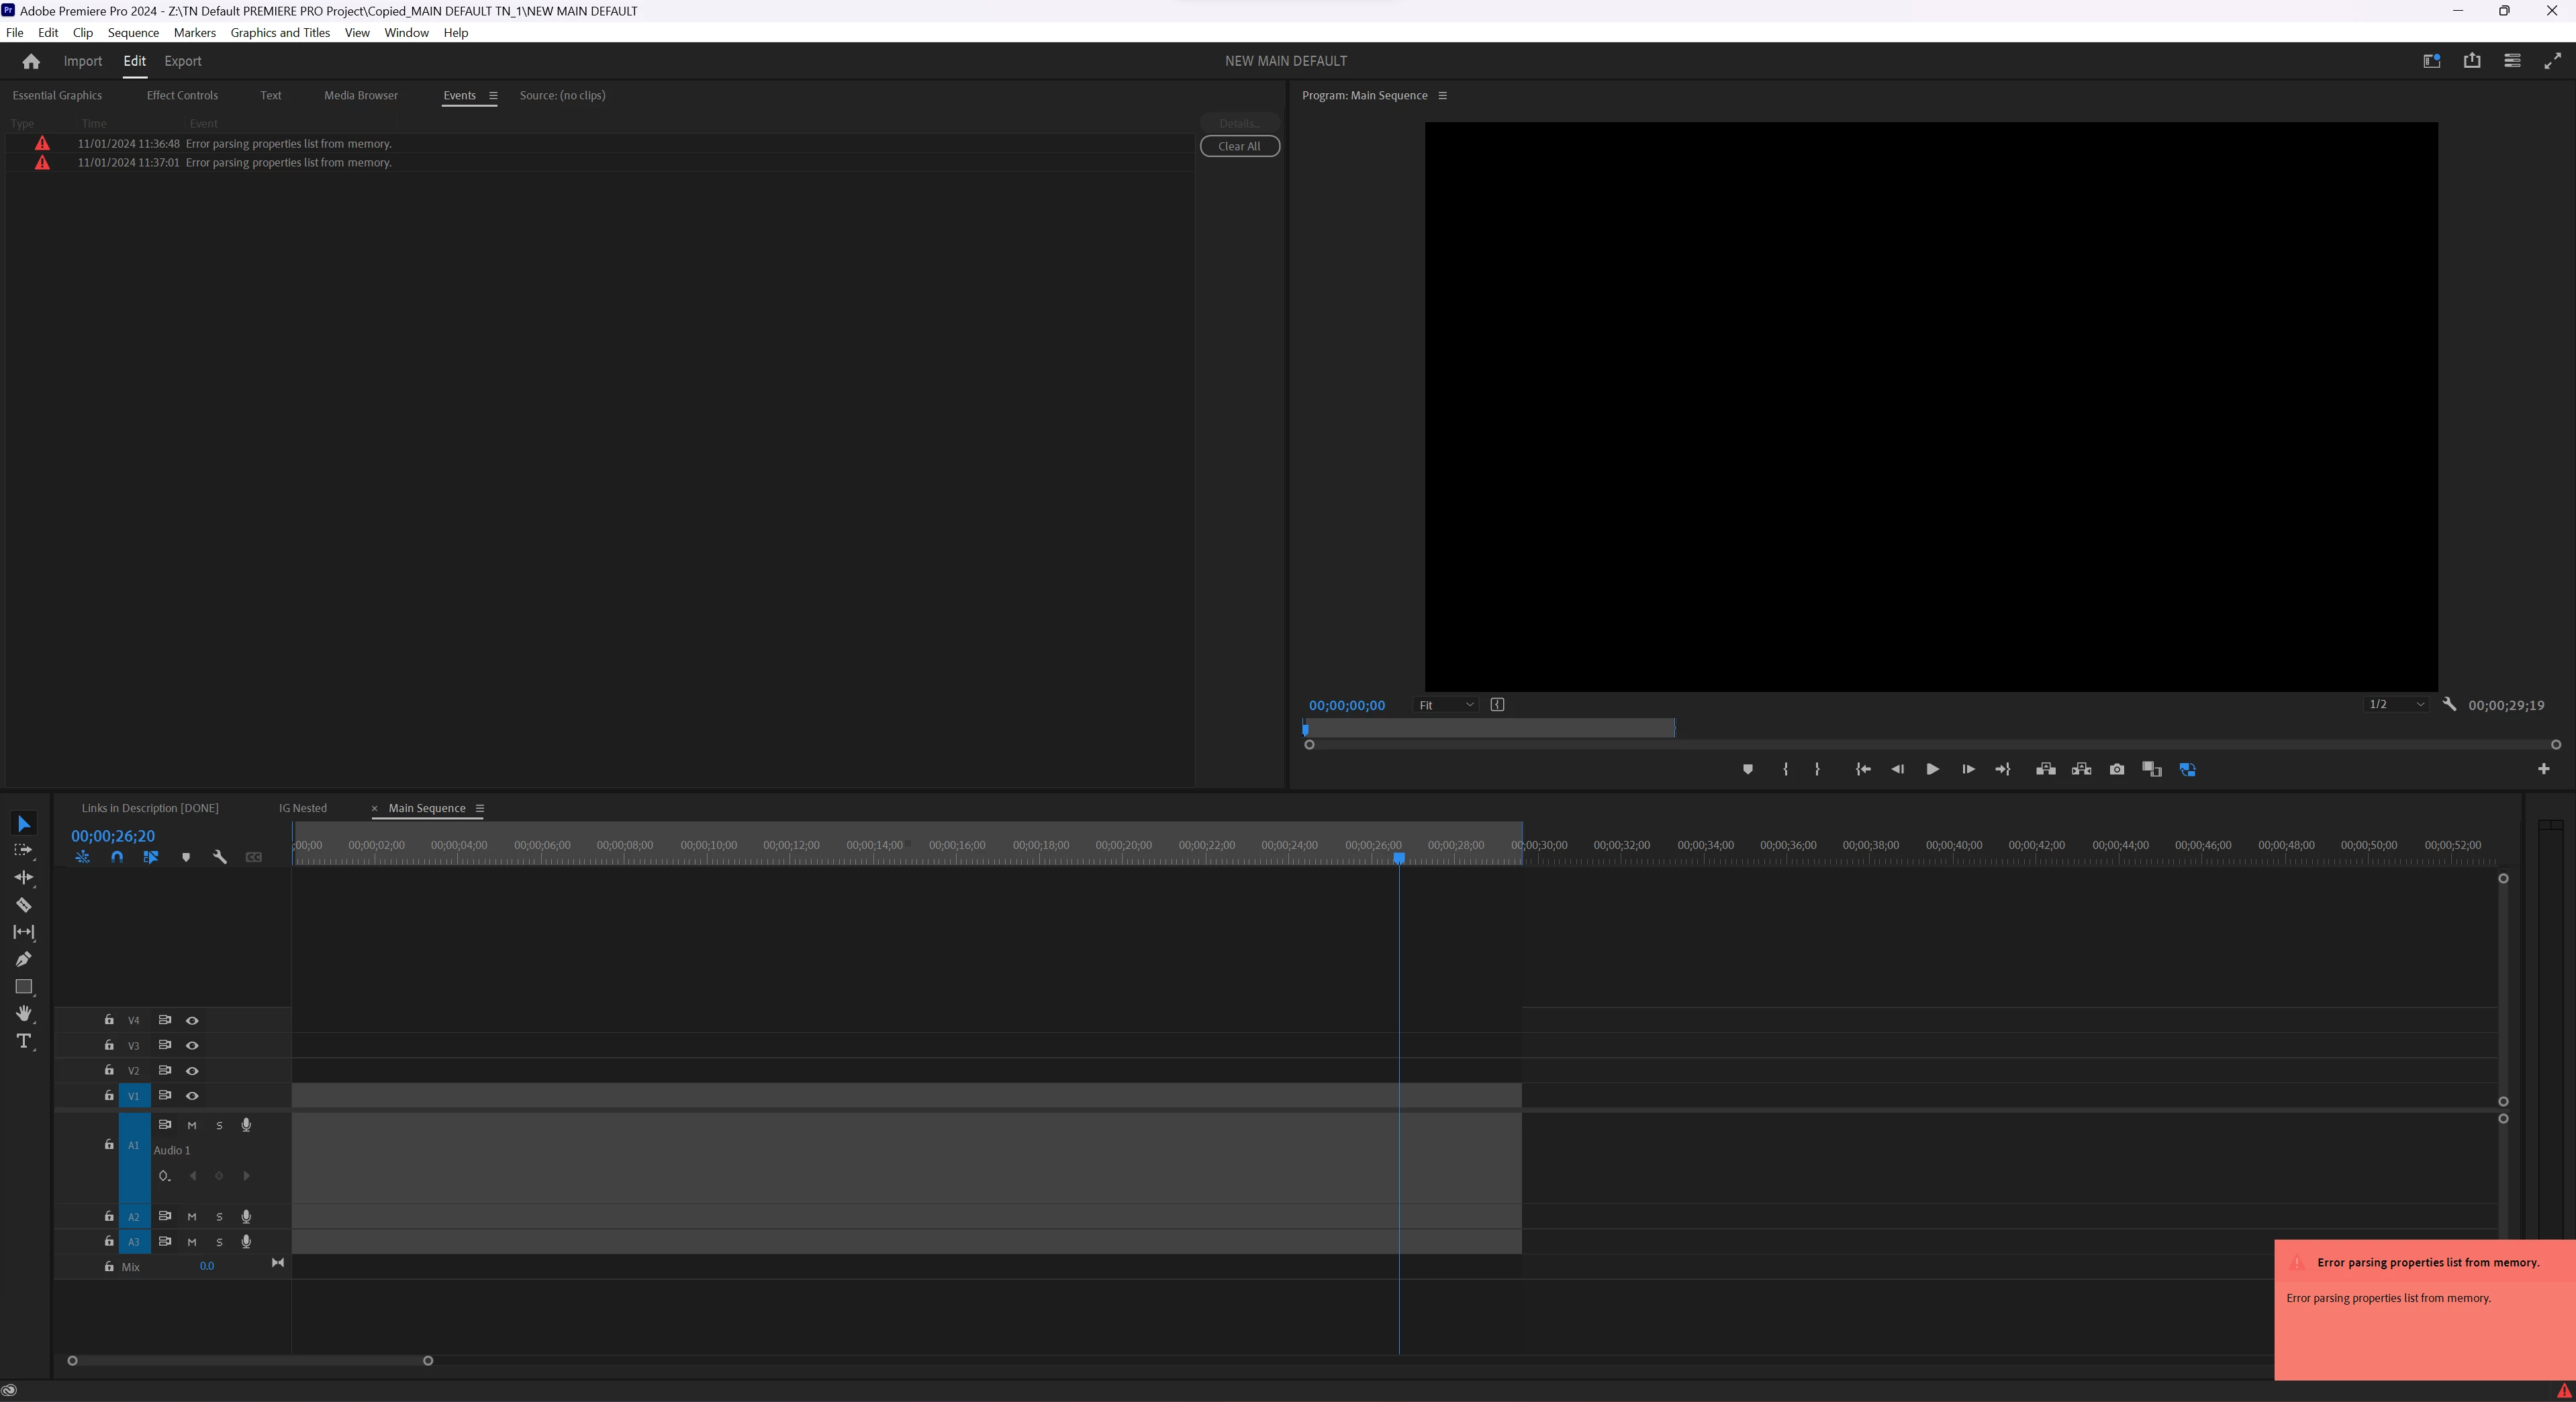
Task: Toggle lock on V4 track
Action: [109, 1020]
